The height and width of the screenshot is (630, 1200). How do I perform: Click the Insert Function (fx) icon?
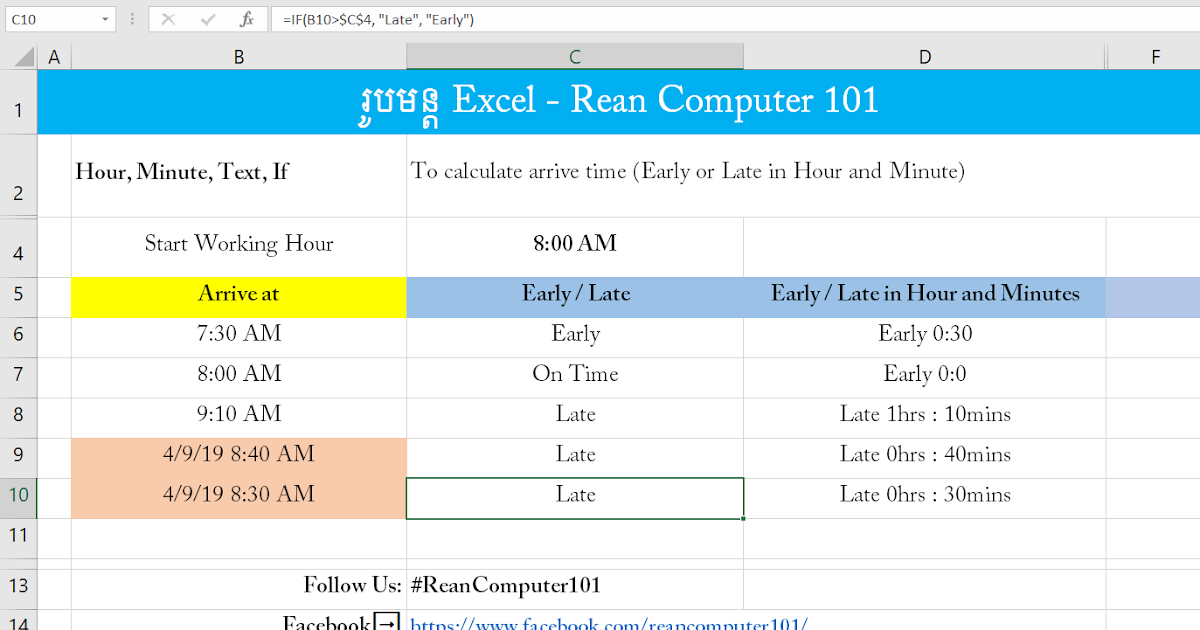point(246,19)
